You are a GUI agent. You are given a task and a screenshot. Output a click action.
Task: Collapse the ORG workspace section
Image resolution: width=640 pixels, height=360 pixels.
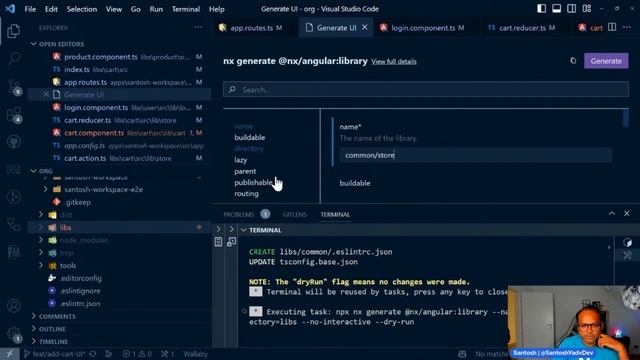[x=34, y=171]
